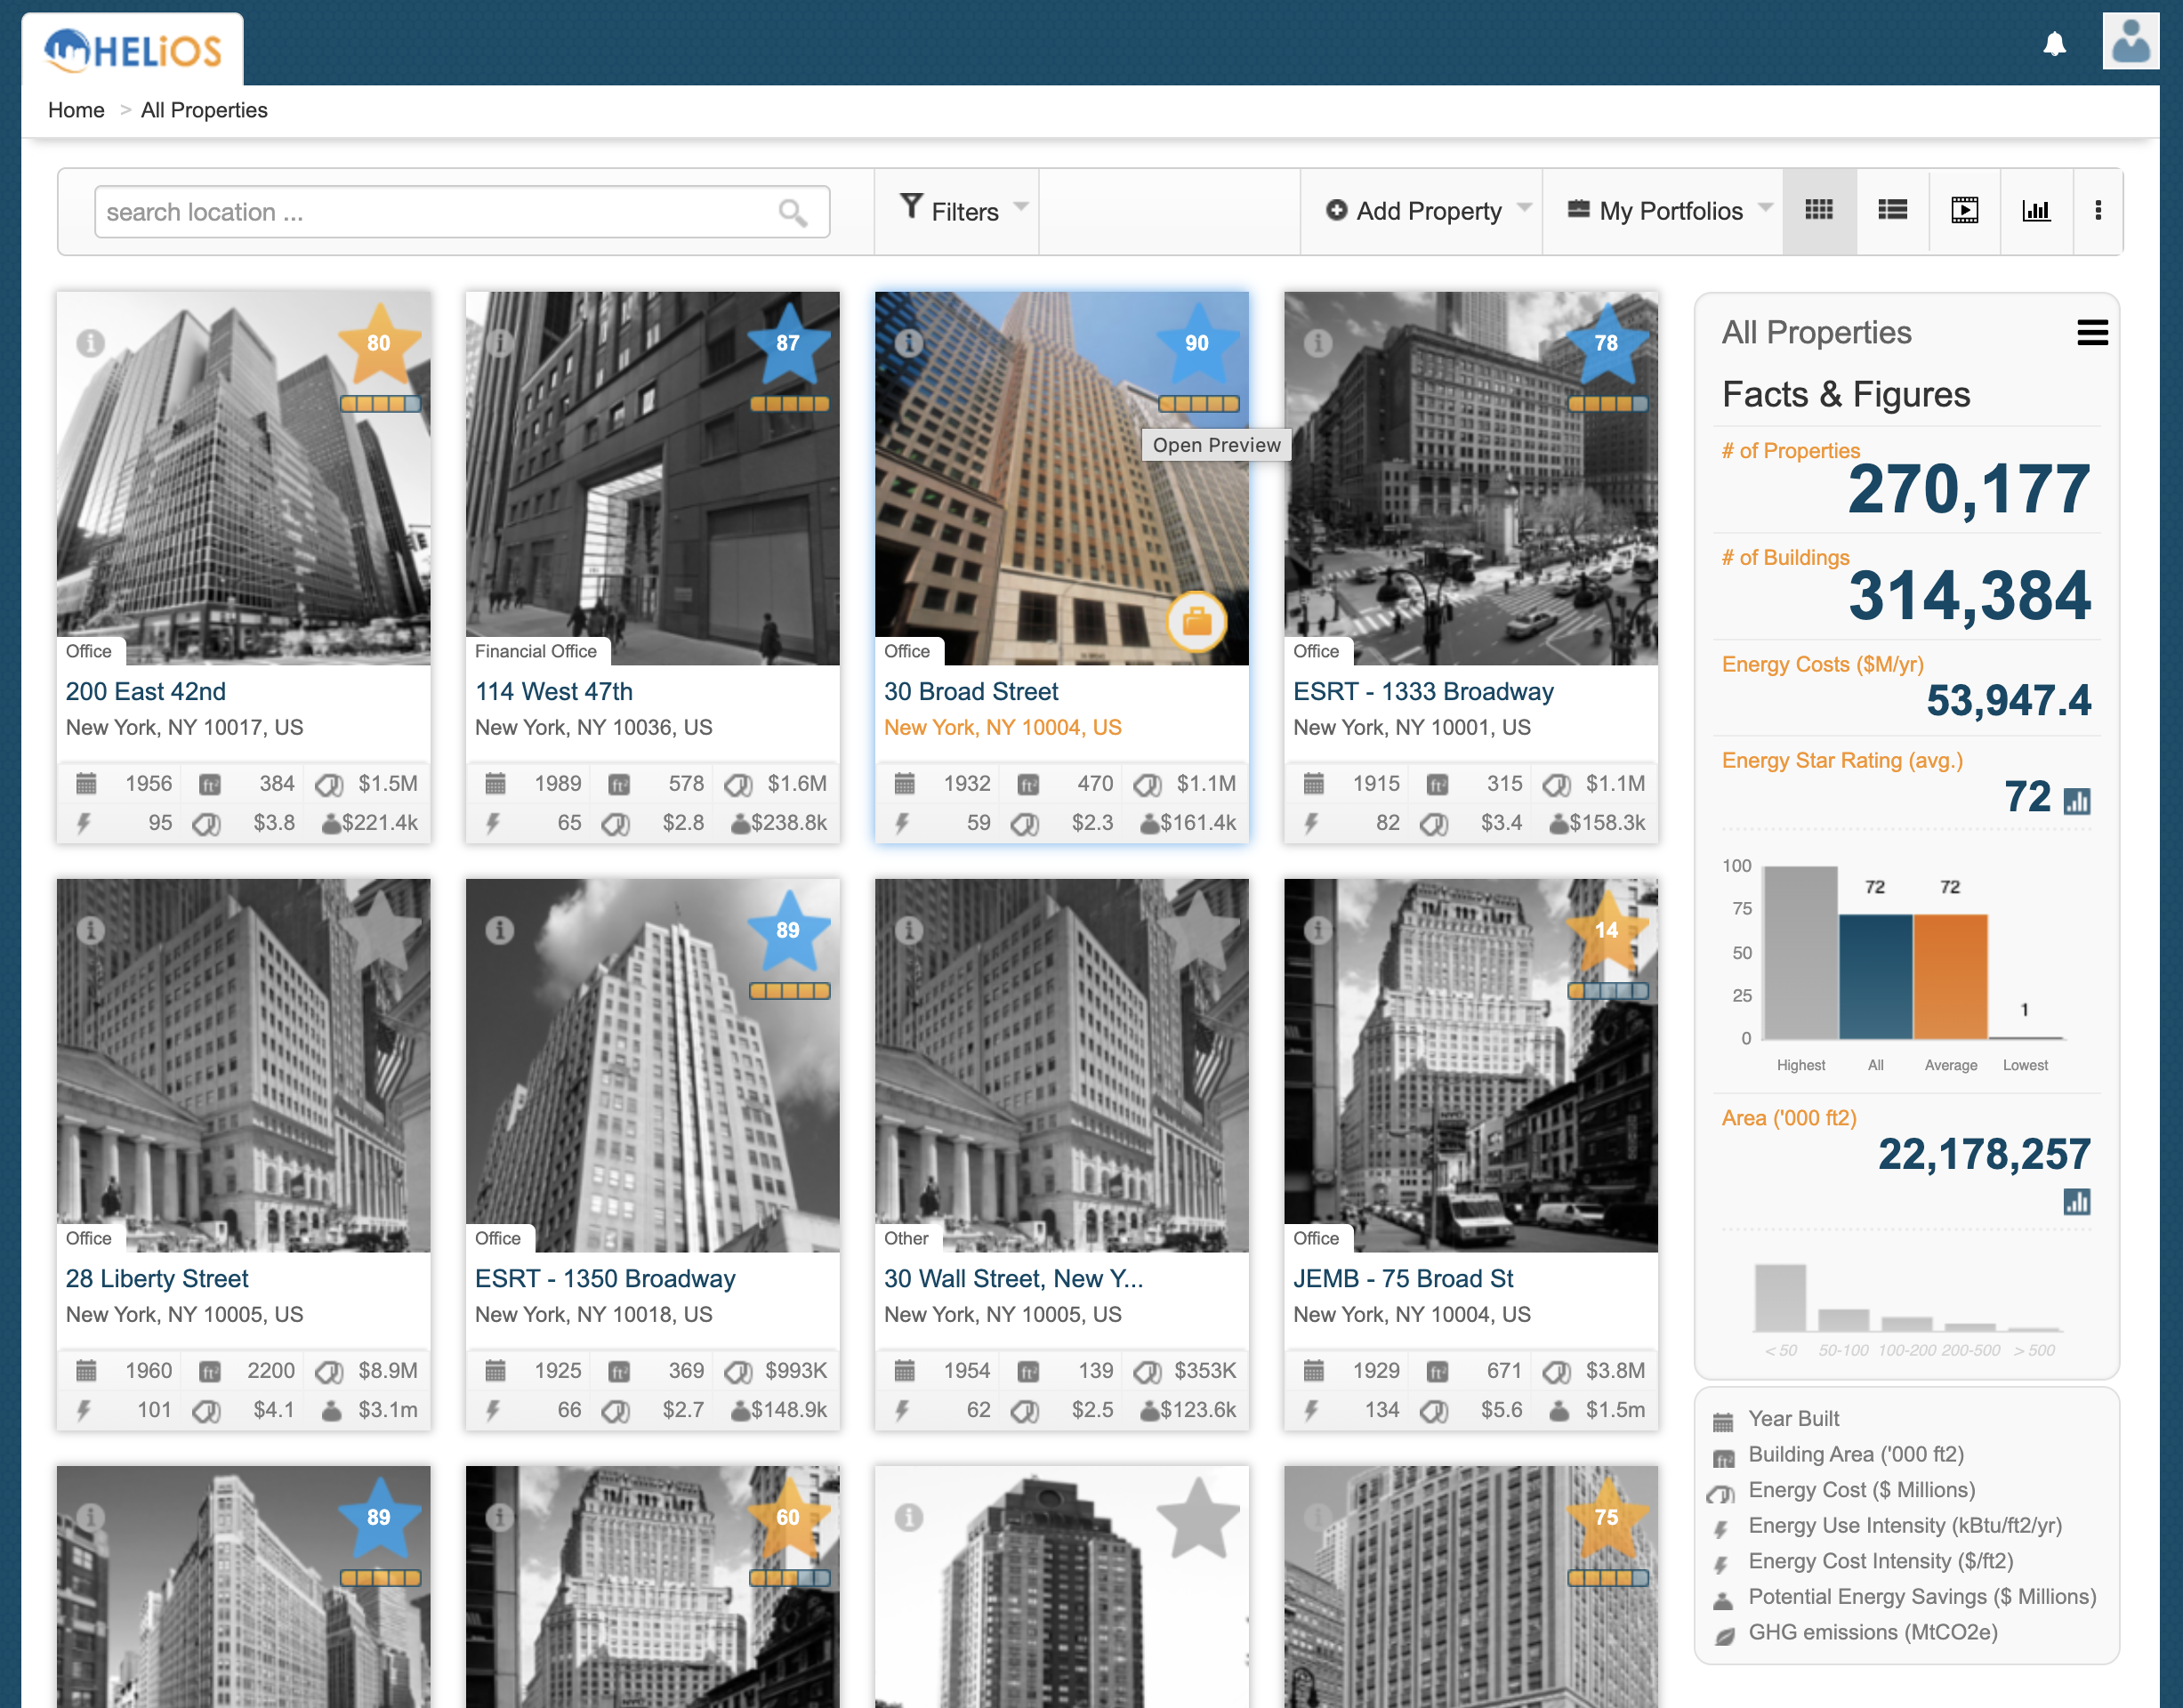
Task: Open the notifications bell
Action: pos(2054,44)
